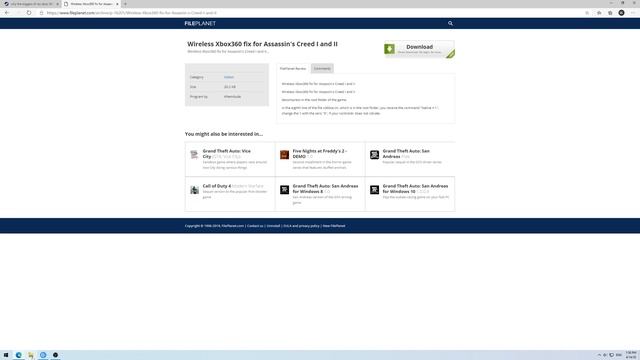
Task: Open File Explorer from the taskbar
Action: [x=31, y=355]
